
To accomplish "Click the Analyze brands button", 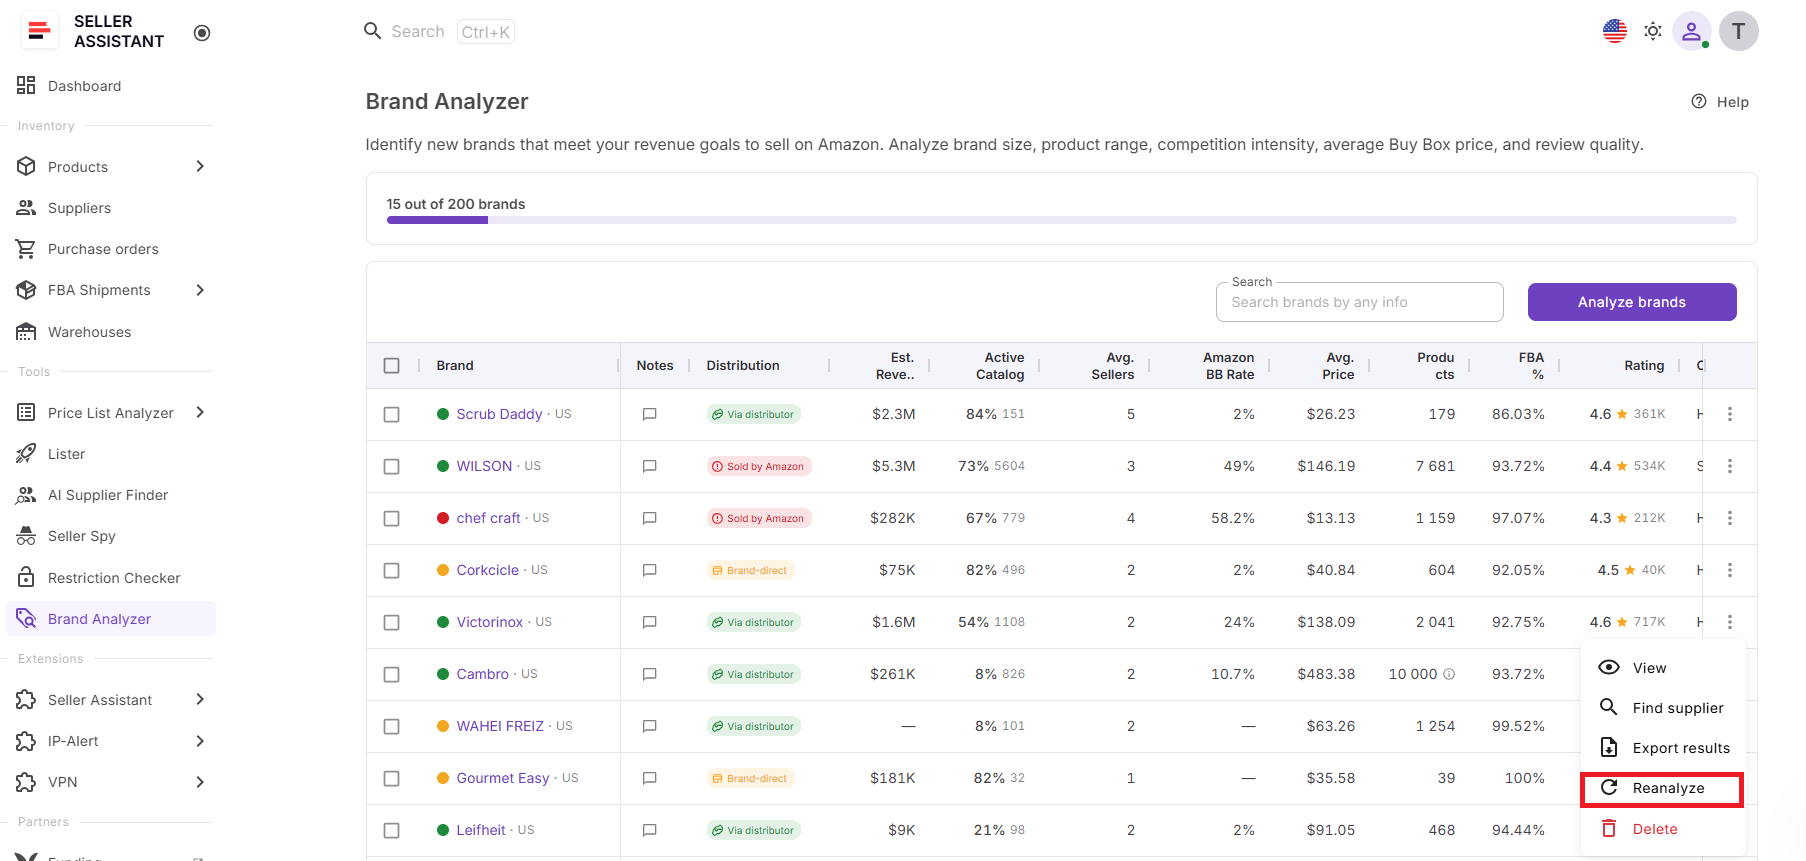I will point(1631,302).
